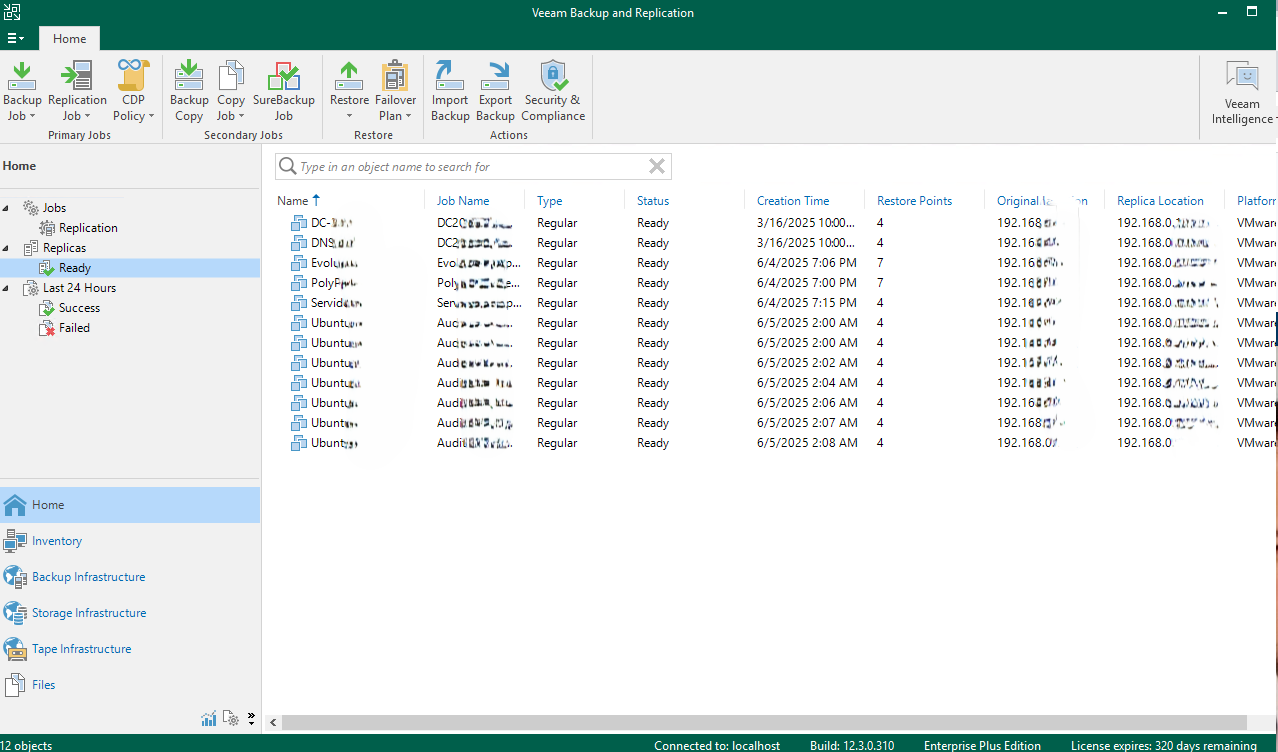Image resolution: width=1278 pixels, height=752 pixels.
Task: Collapse the Last 24 Hours node
Action: click(x=8, y=288)
